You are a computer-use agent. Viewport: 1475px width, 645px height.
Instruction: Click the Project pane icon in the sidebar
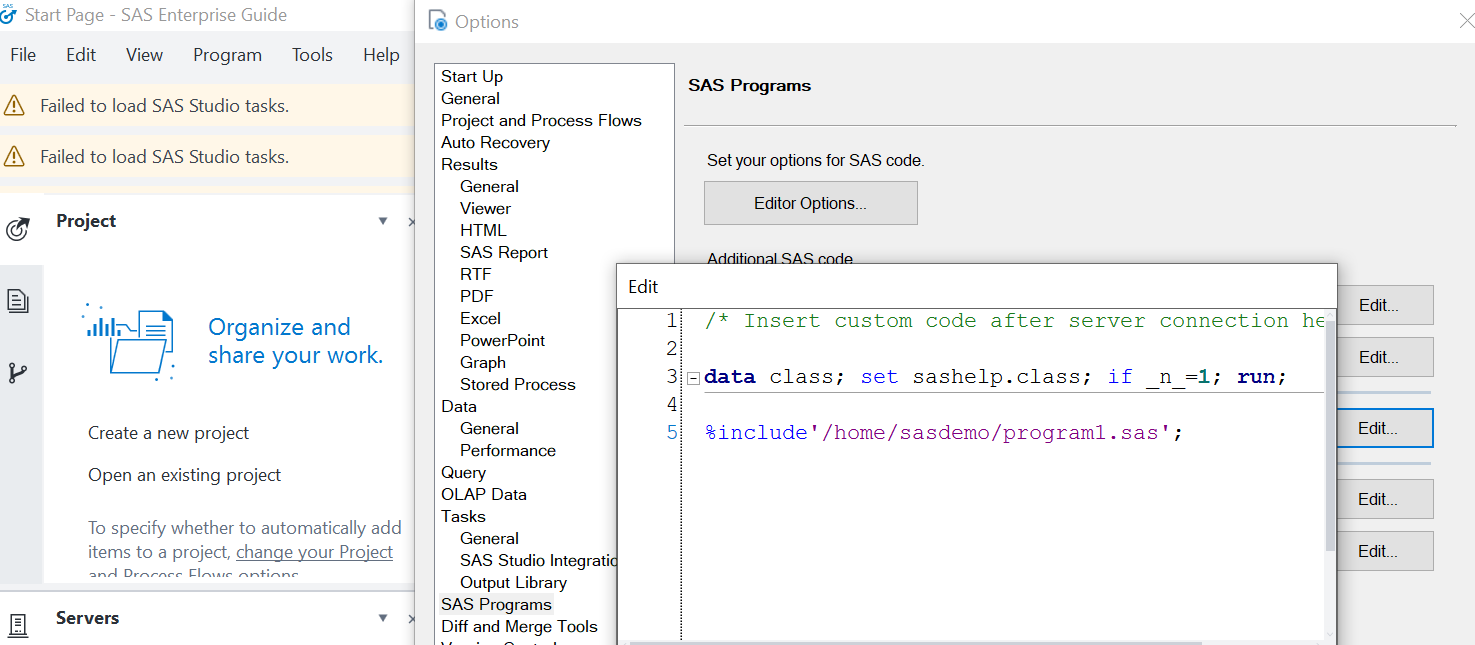(x=17, y=230)
